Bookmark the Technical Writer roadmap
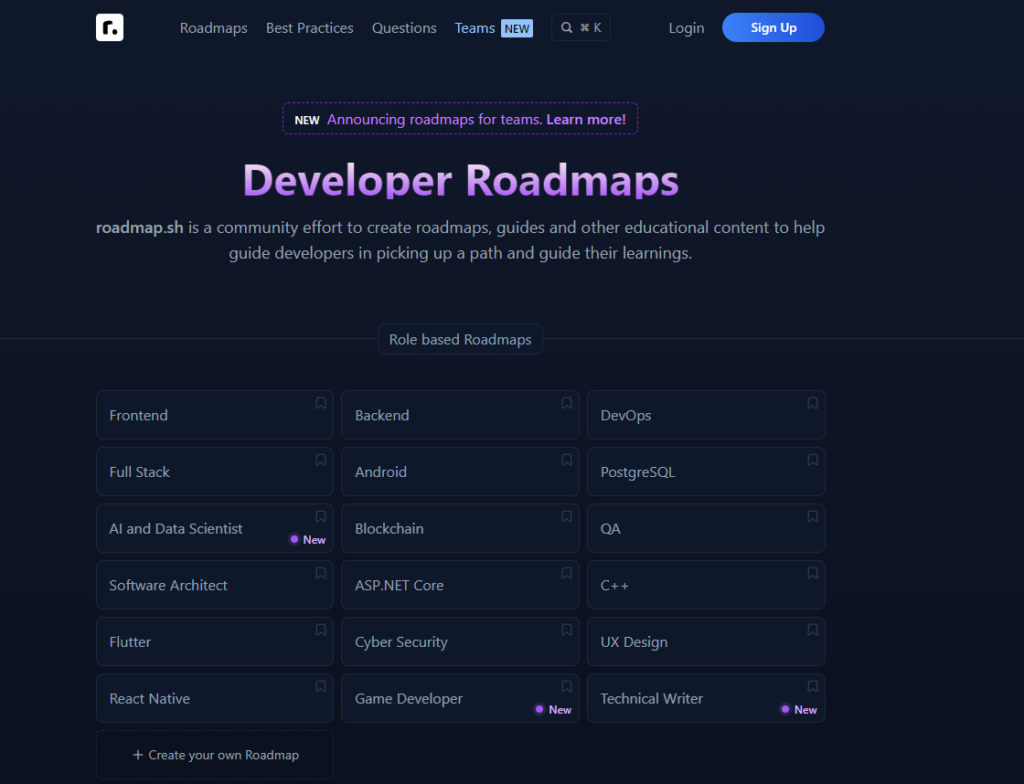 click(x=812, y=687)
